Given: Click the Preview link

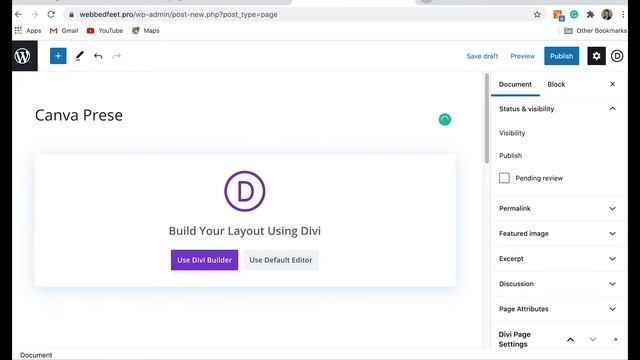Looking at the screenshot, I should (x=522, y=56).
